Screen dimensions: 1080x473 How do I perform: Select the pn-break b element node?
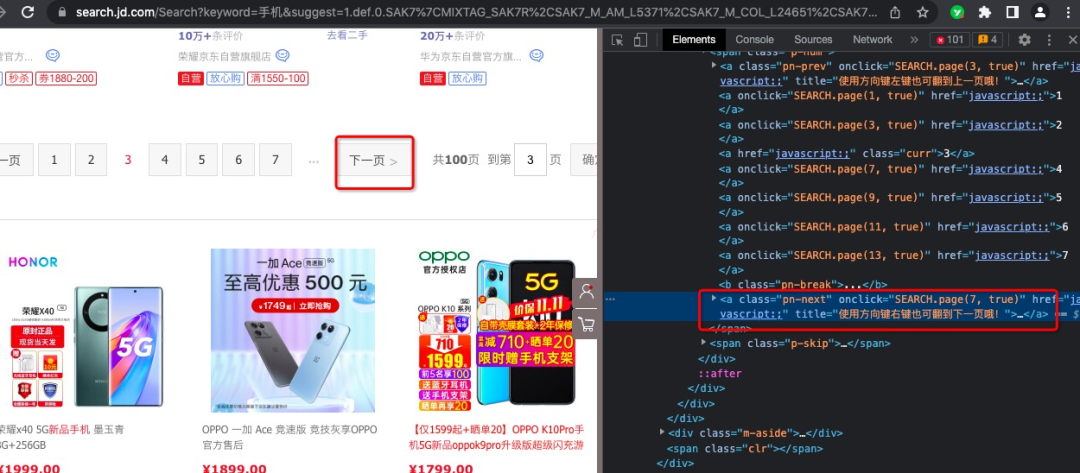pyautogui.click(x=803, y=284)
